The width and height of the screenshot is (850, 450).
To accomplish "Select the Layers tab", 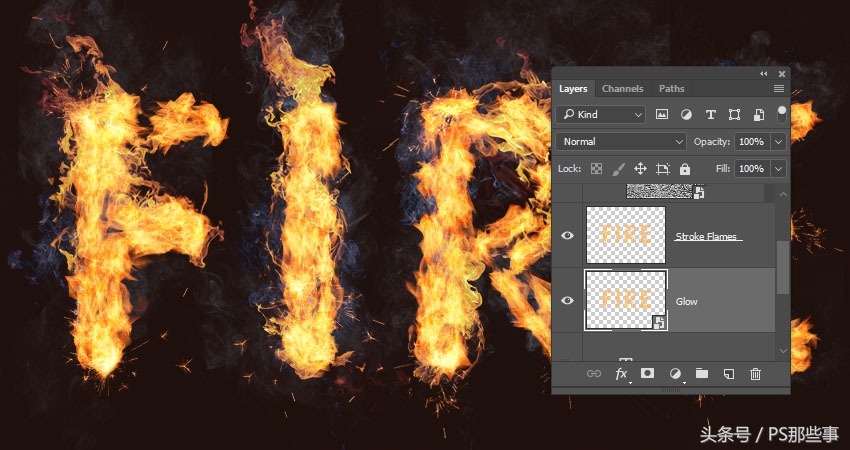I will 573,88.
